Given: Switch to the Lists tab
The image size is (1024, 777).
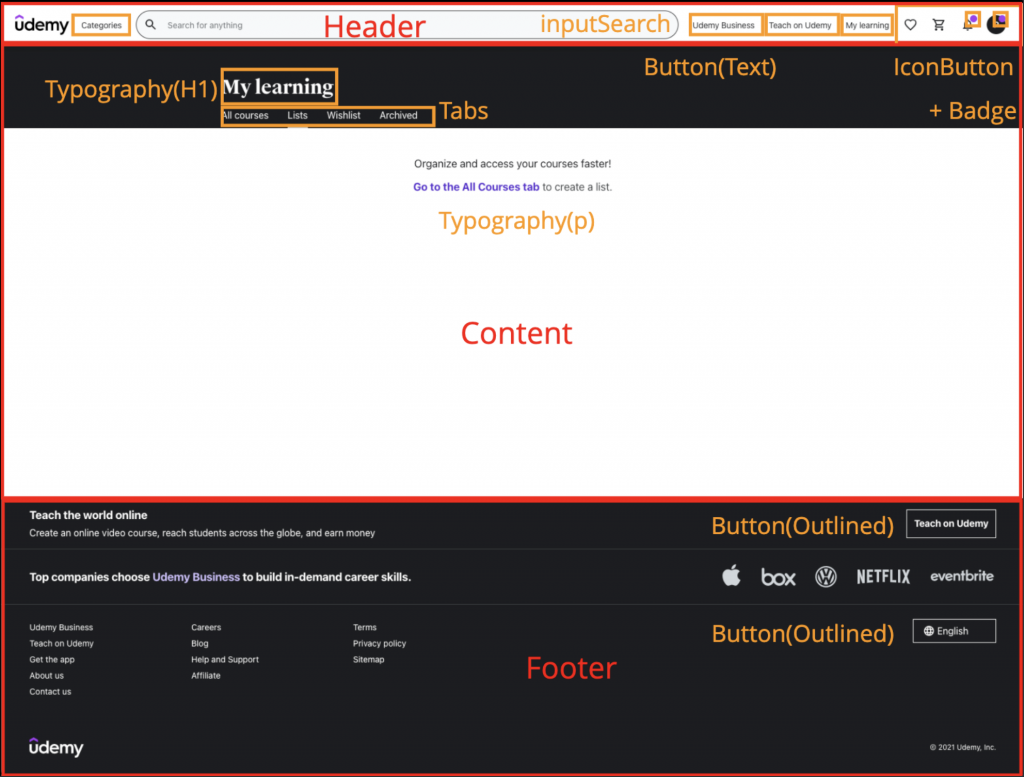Looking at the screenshot, I should point(297,116).
